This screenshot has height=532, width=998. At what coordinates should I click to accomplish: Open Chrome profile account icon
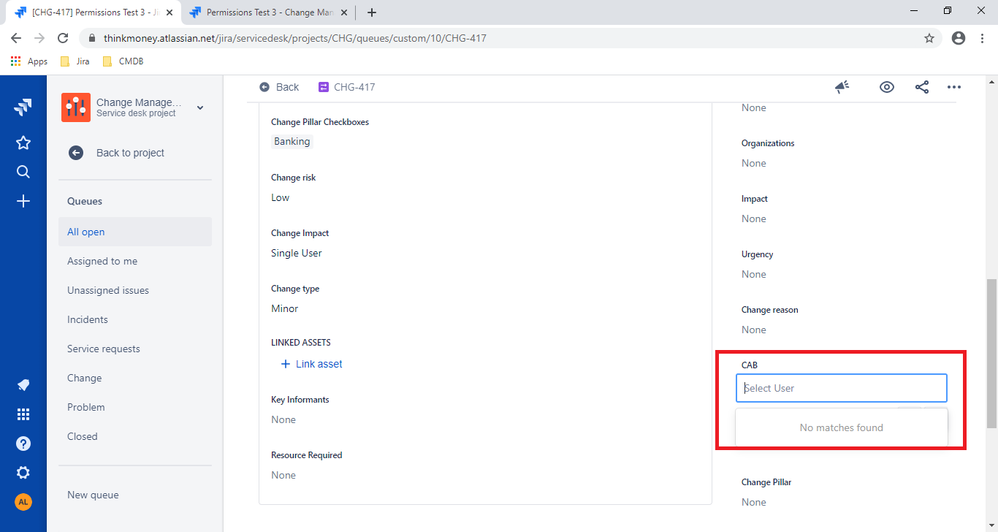point(958,38)
